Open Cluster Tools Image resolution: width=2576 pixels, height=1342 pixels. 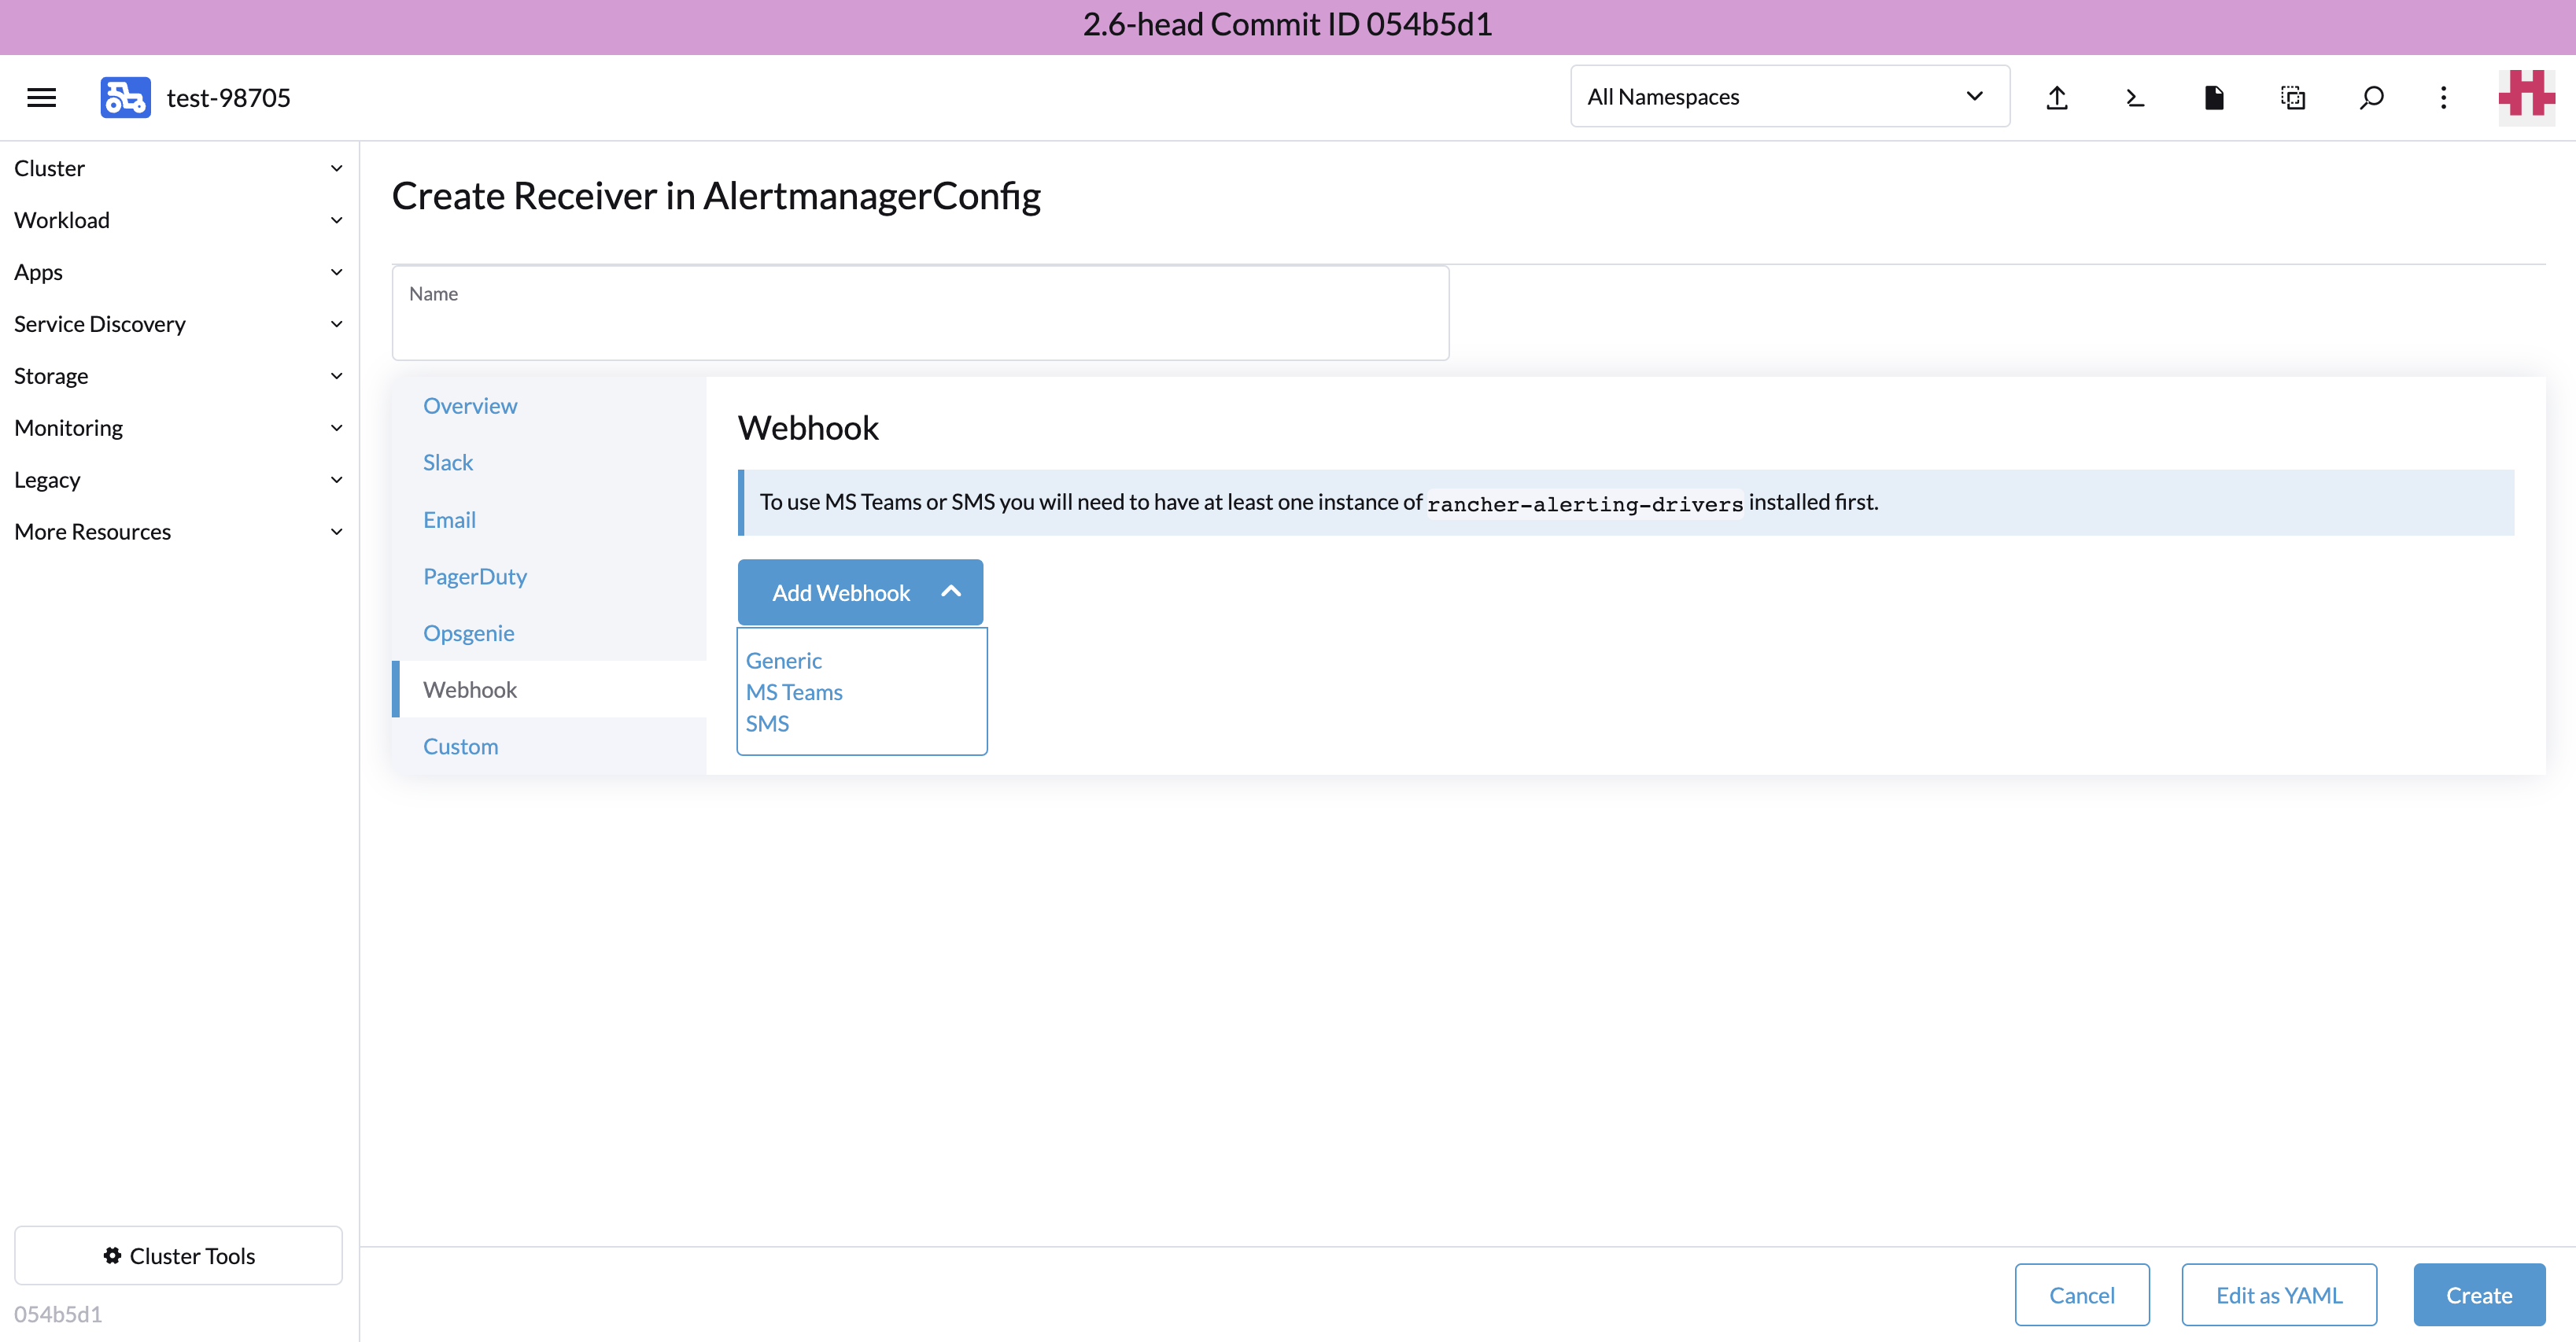point(179,1255)
